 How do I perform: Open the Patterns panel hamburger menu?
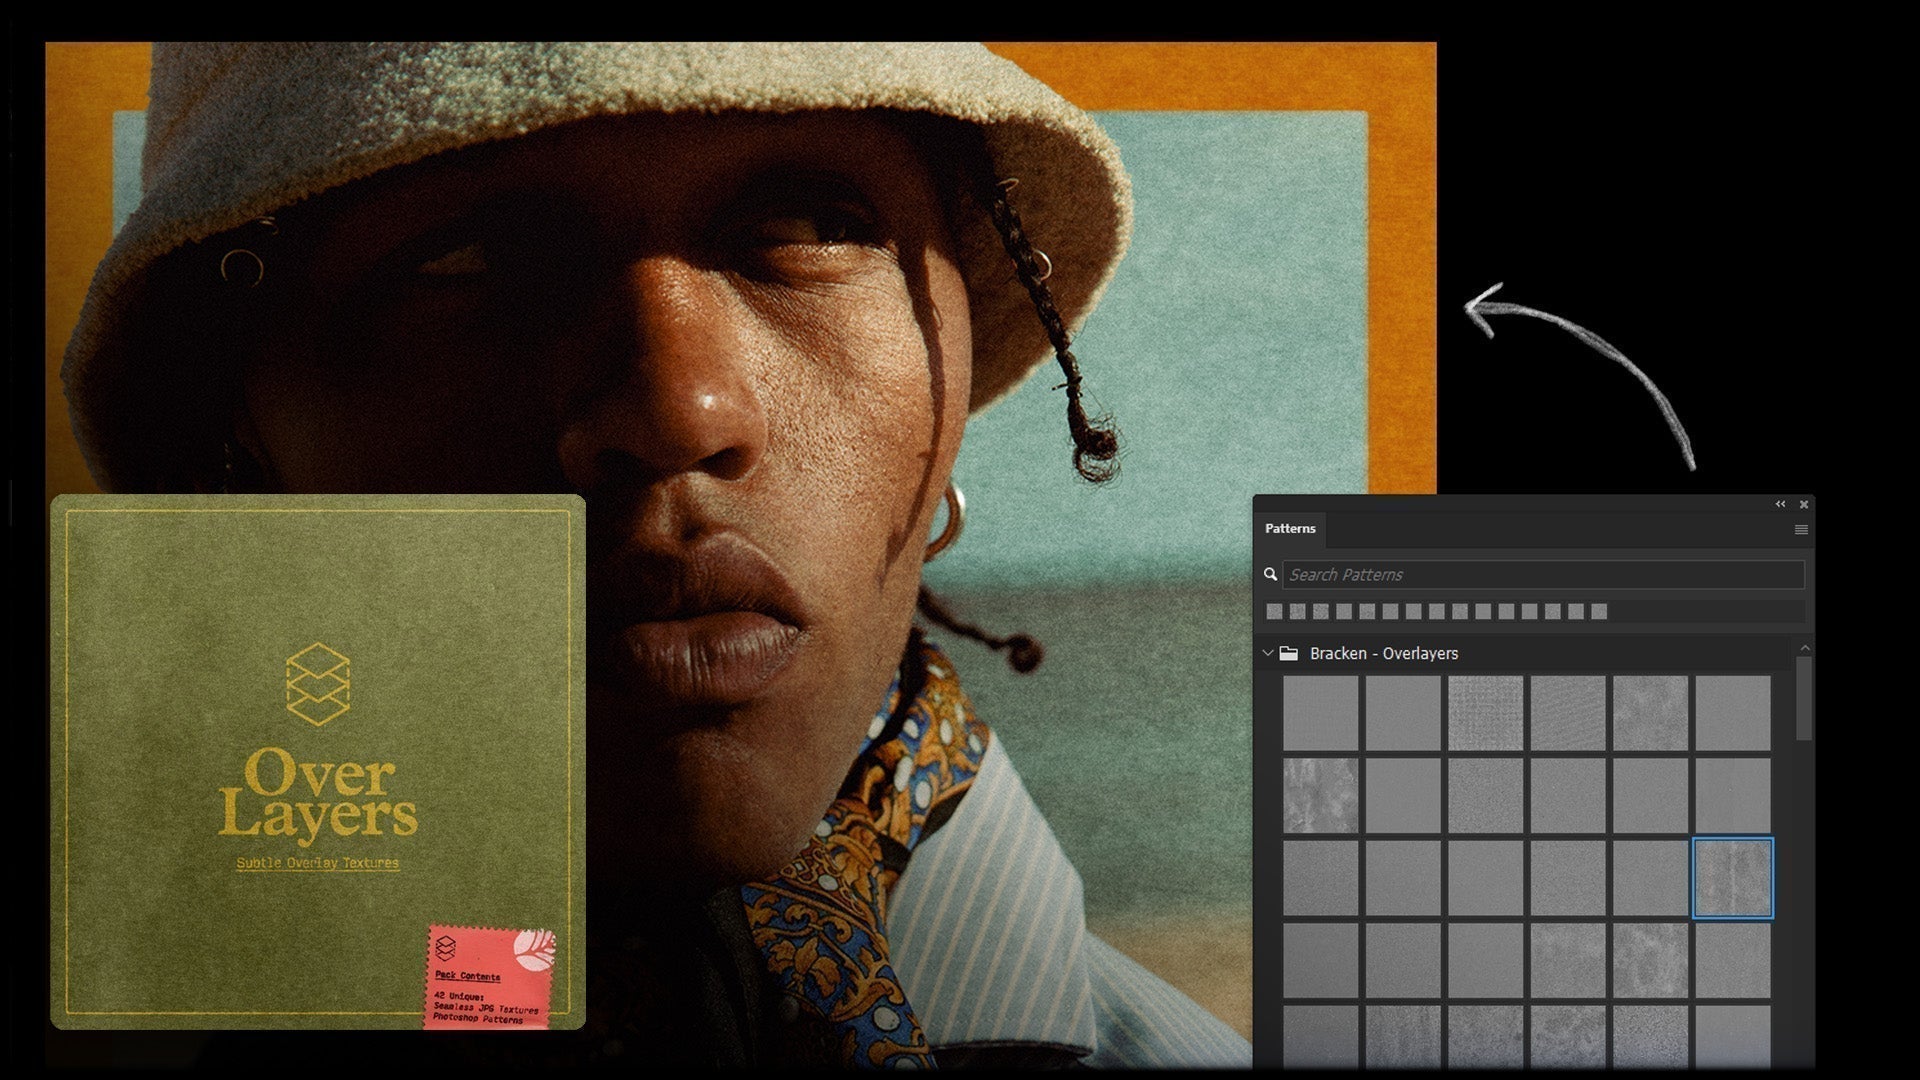tap(1801, 530)
